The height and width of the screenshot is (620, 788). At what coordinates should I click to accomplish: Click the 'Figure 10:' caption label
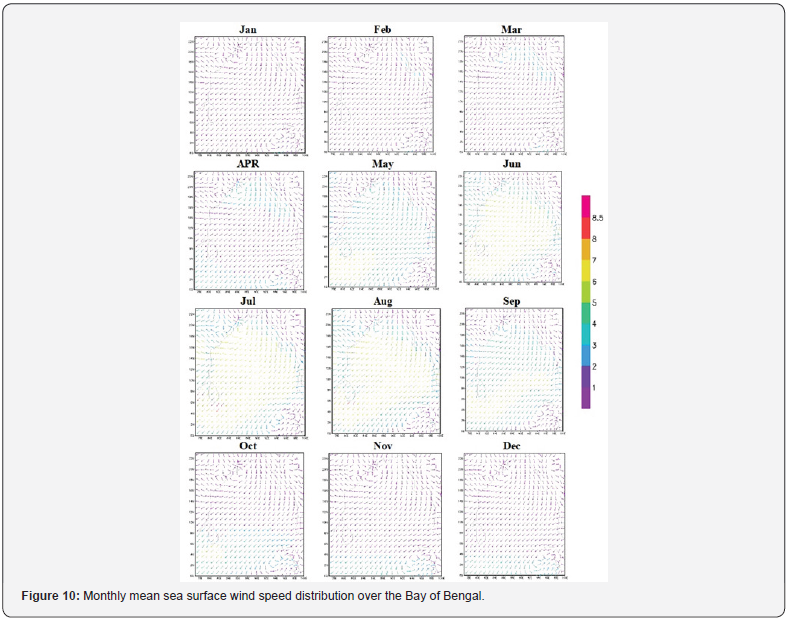tap(50, 596)
